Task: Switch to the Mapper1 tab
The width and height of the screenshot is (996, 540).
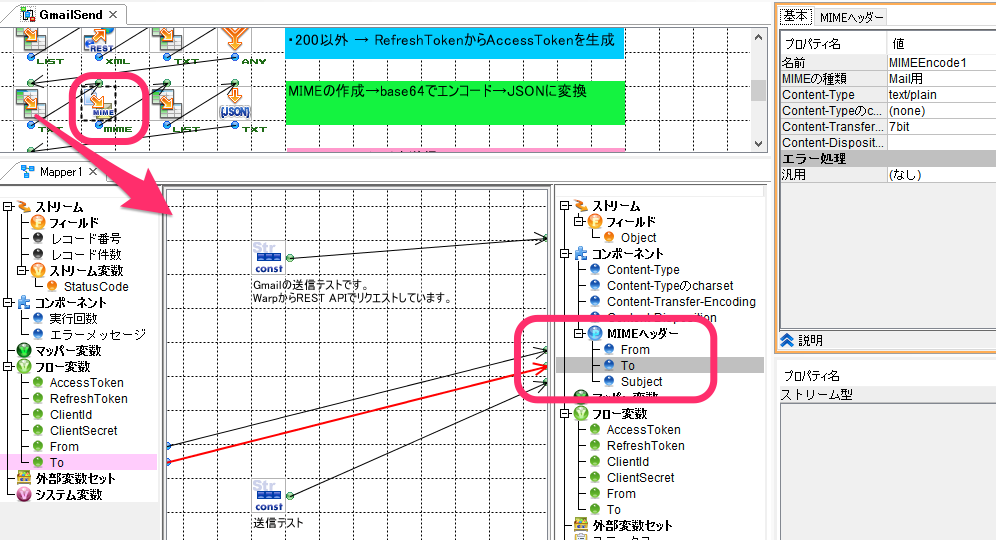Action: [x=61, y=172]
